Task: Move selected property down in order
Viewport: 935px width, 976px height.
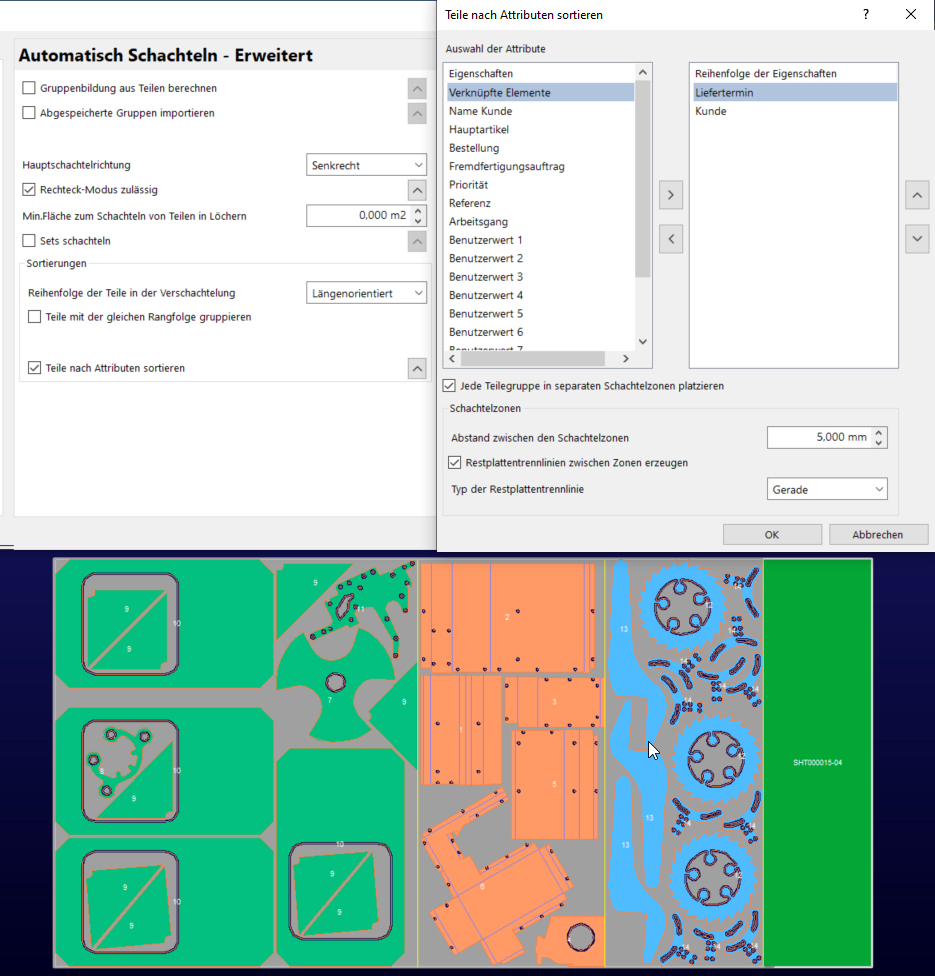Action: click(x=917, y=239)
